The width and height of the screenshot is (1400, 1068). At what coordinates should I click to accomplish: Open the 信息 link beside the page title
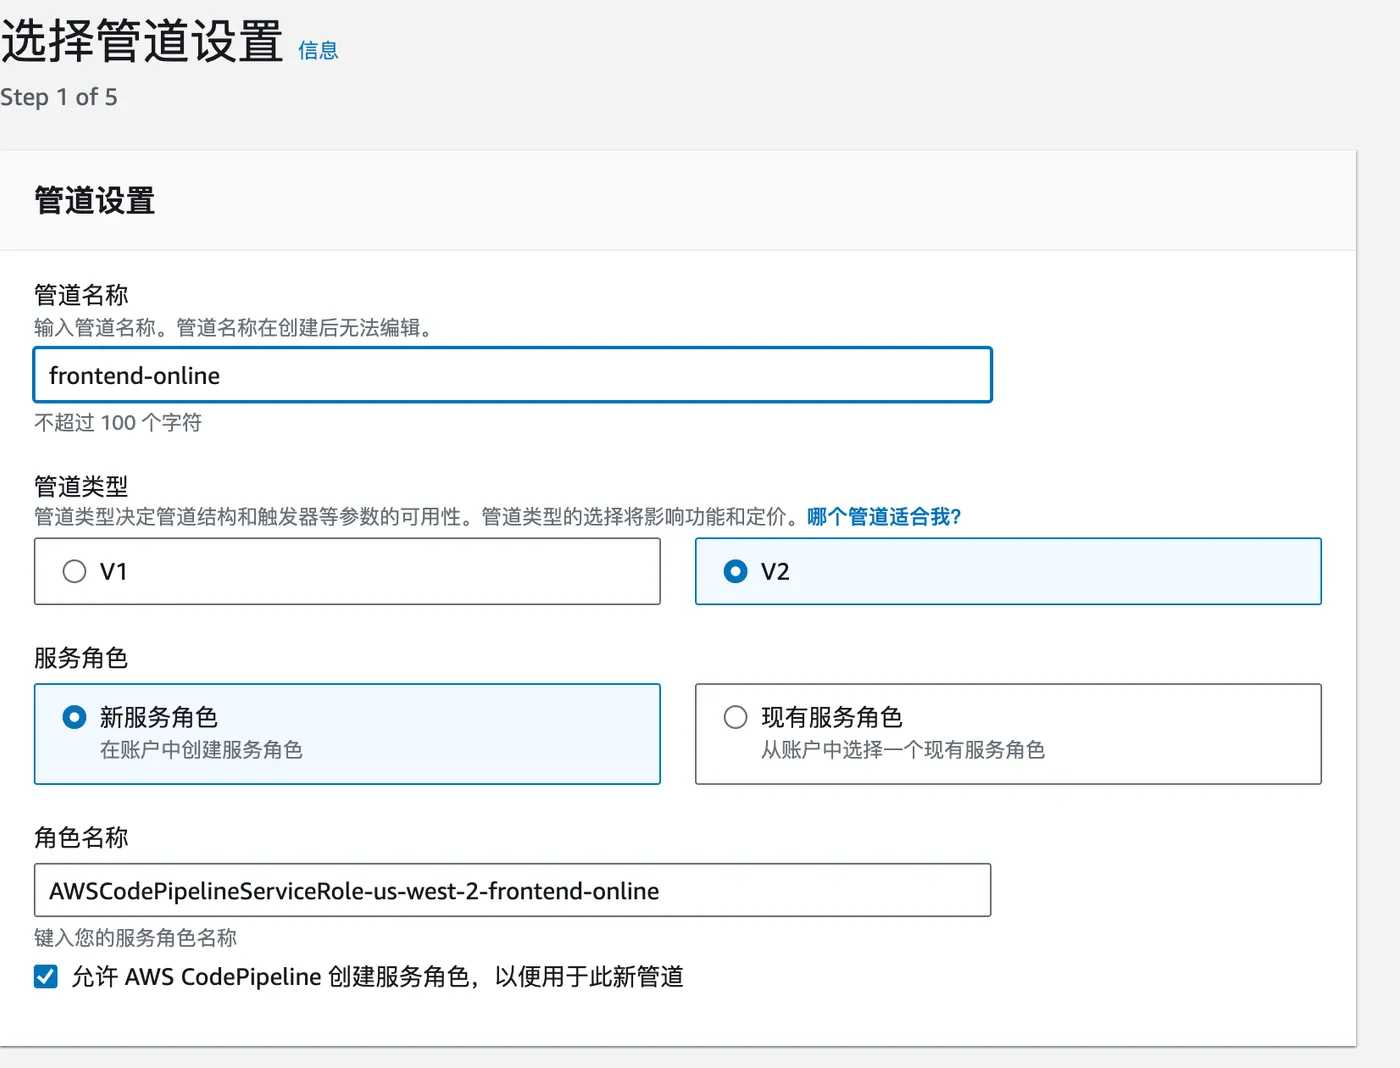(318, 51)
